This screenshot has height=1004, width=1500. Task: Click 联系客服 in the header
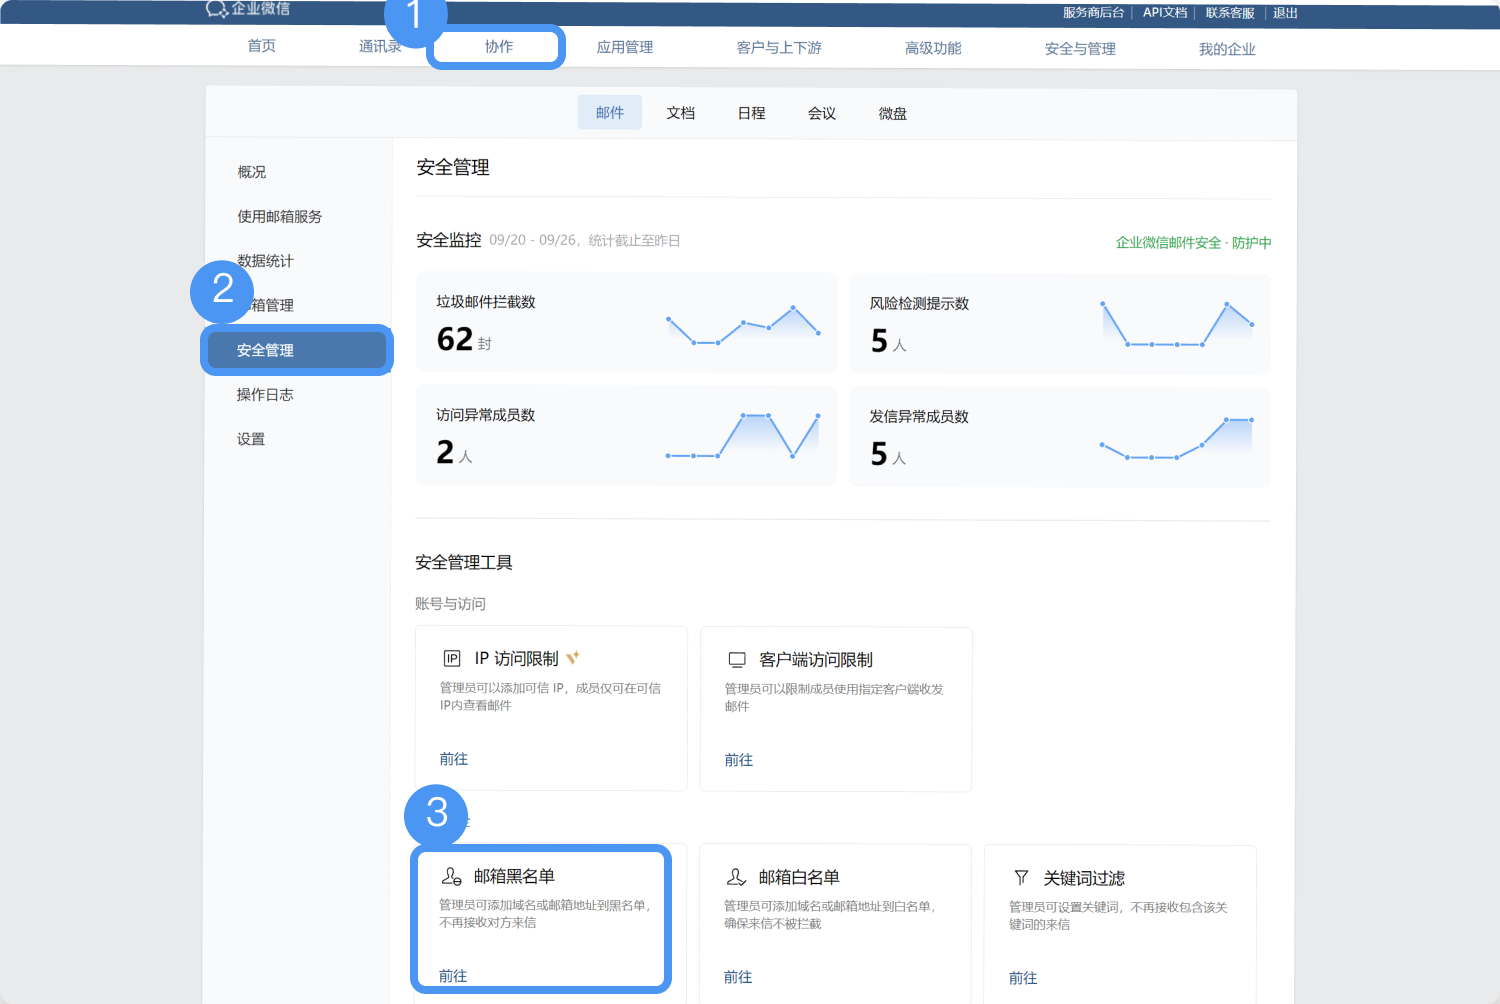click(x=1230, y=13)
